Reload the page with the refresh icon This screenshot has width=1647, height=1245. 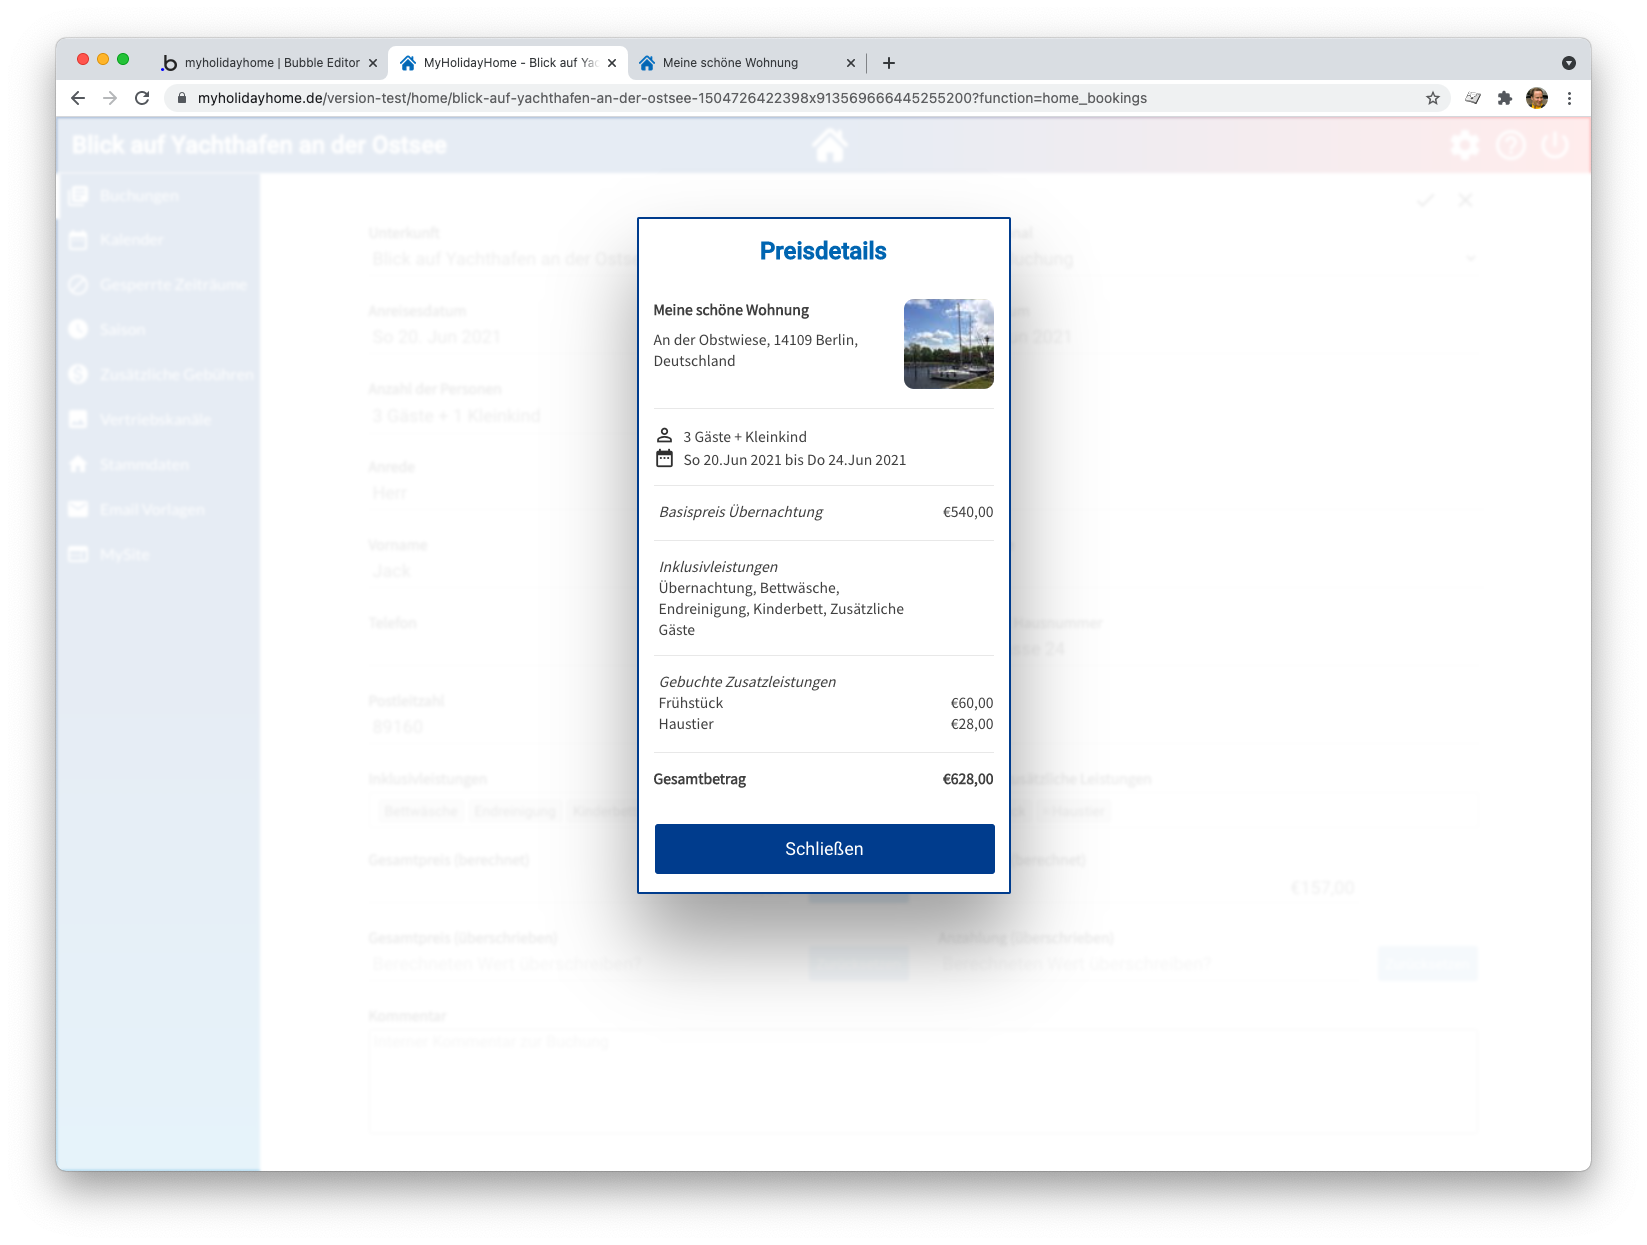pyautogui.click(x=142, y=98)
